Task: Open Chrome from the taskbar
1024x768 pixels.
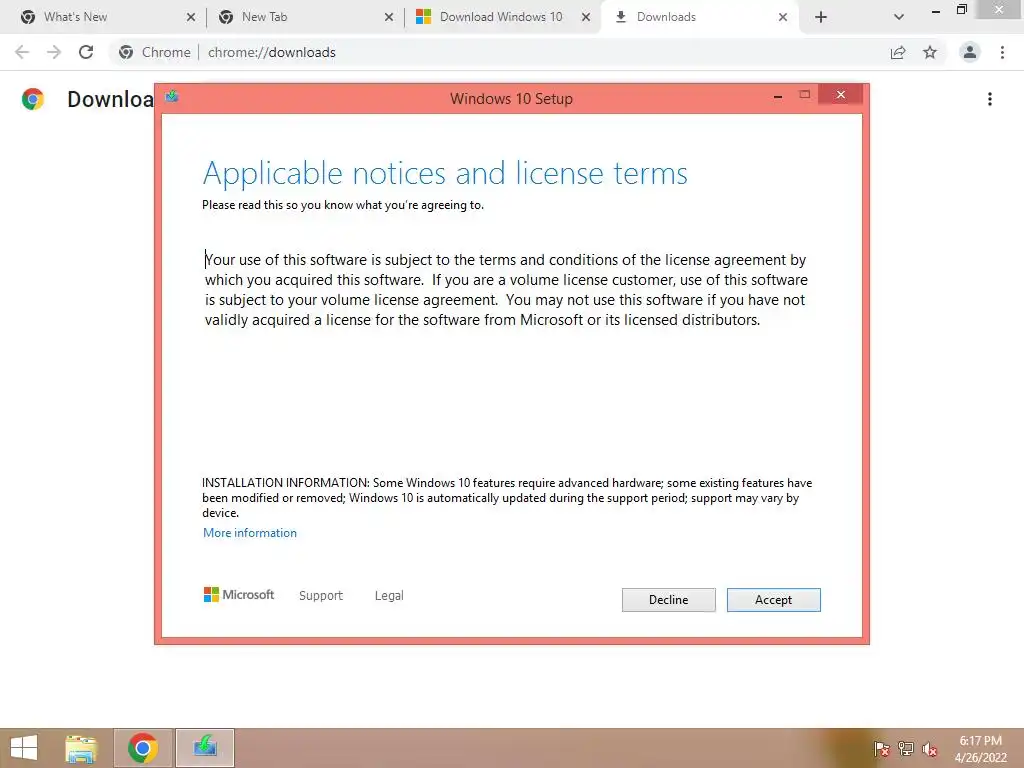Action: click(143, 748)
